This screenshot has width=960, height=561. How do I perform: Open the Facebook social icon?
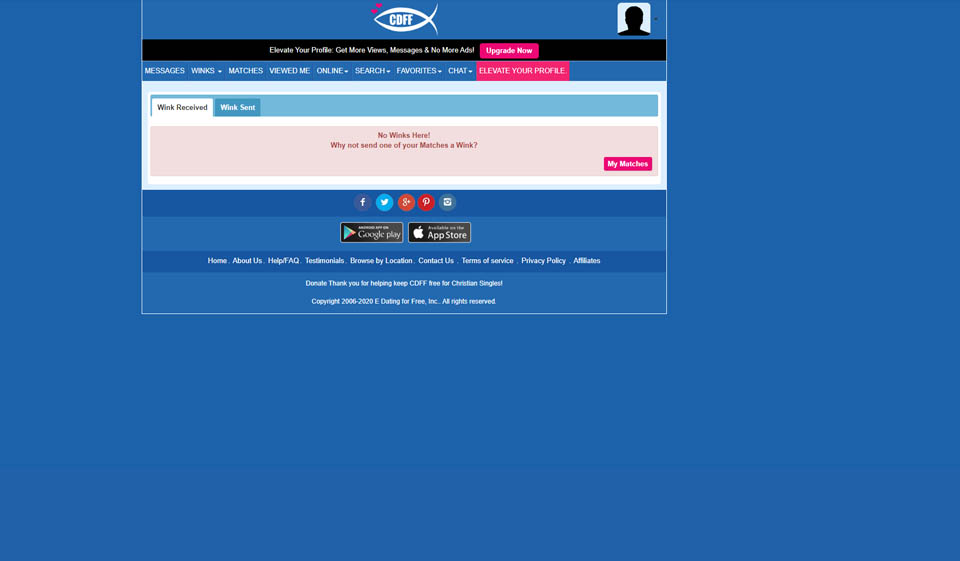pos(363,202)
